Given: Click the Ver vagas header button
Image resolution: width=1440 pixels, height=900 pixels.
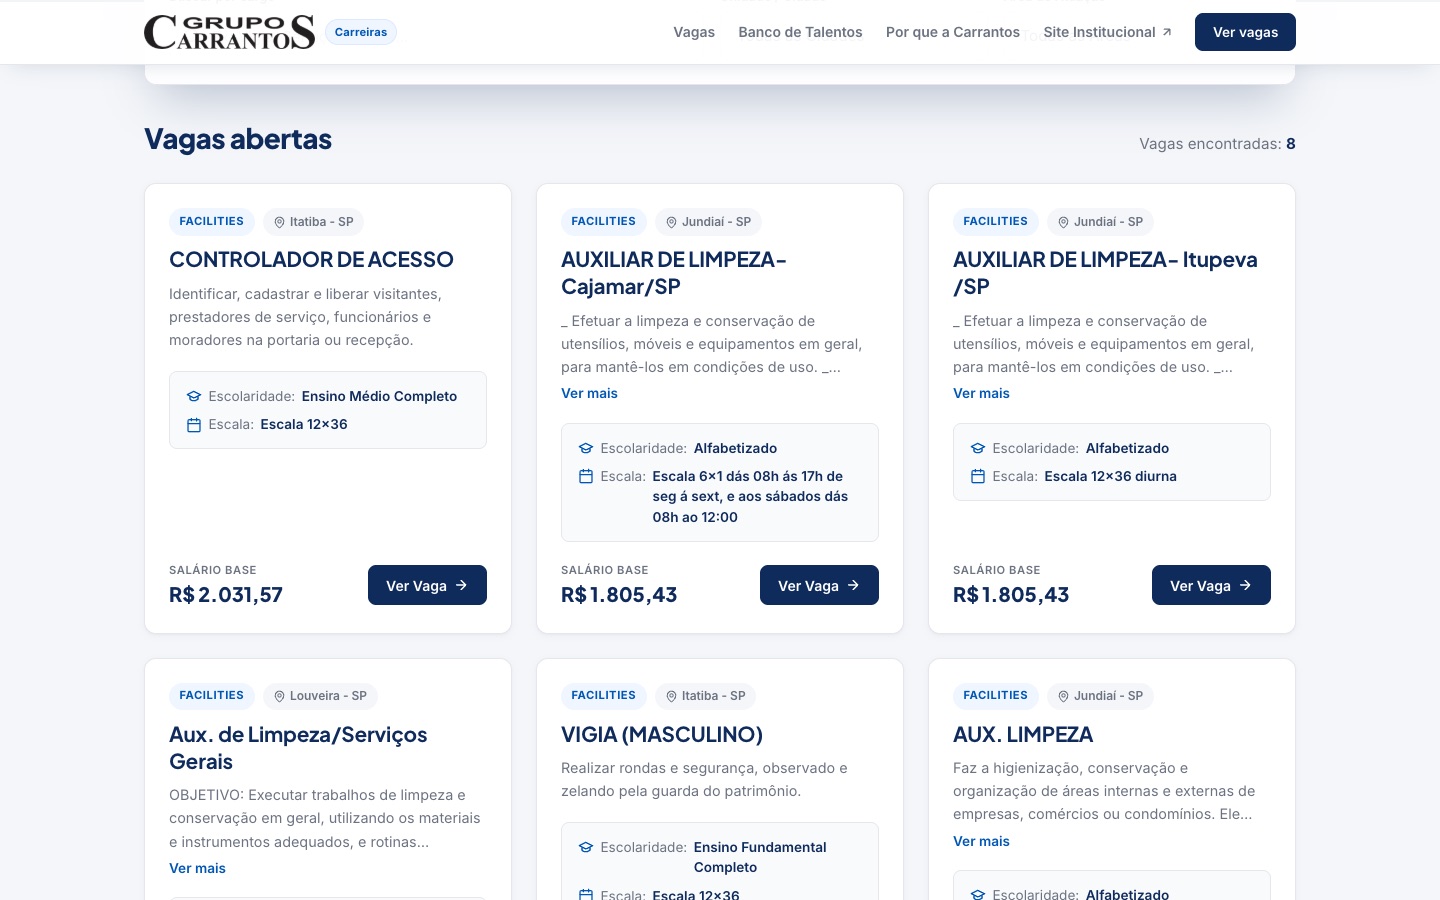Looking at the screenshot, I should click(1245, 32).
